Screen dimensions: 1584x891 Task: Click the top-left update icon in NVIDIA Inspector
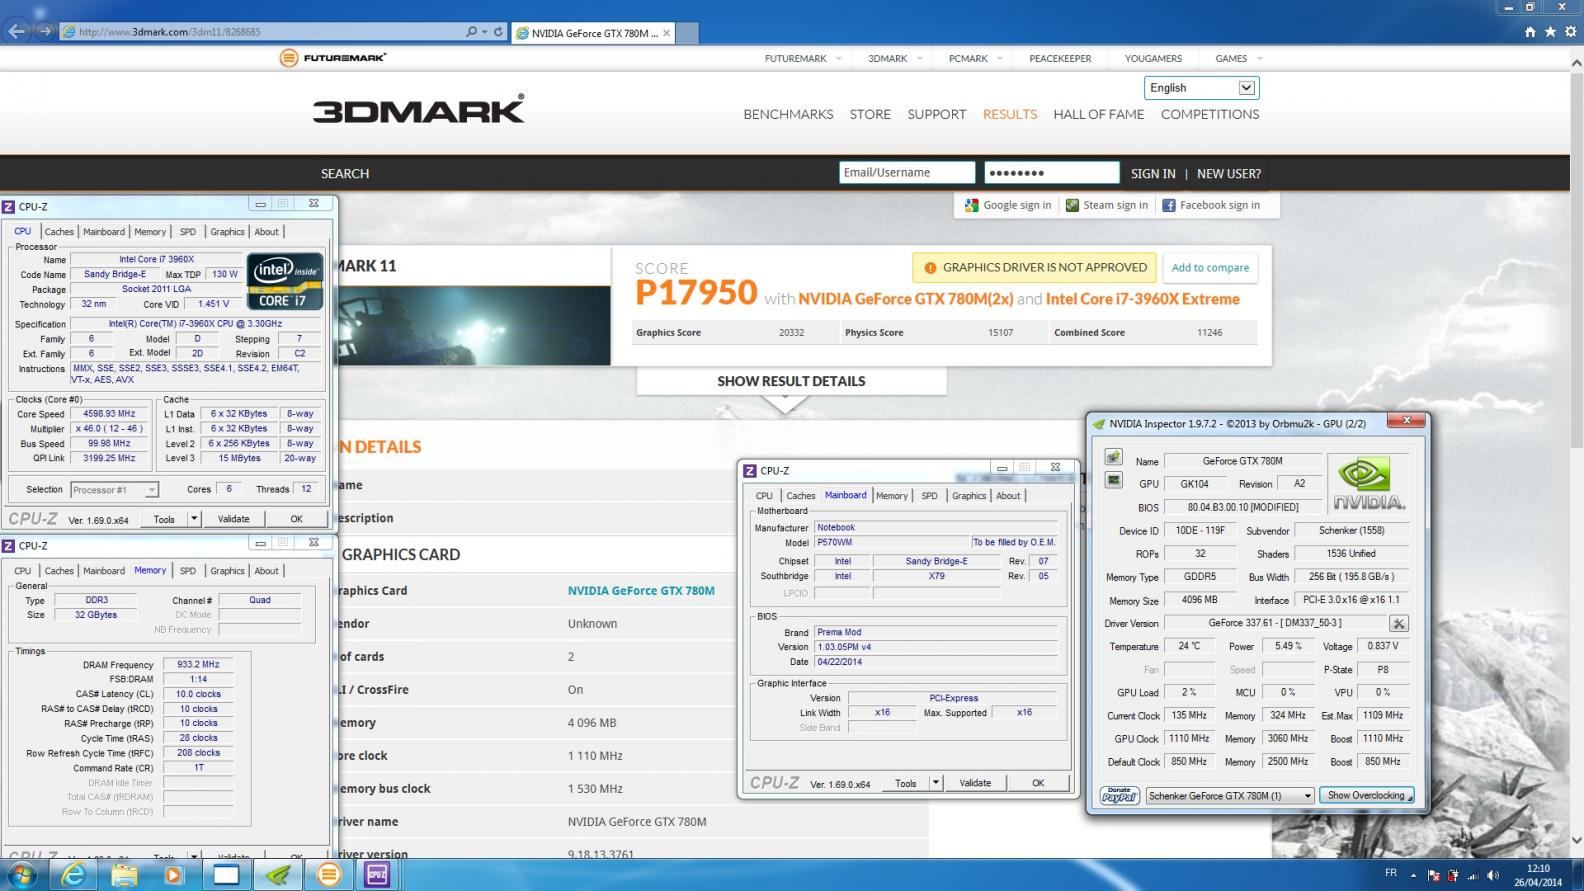(x=1113, y=457)
